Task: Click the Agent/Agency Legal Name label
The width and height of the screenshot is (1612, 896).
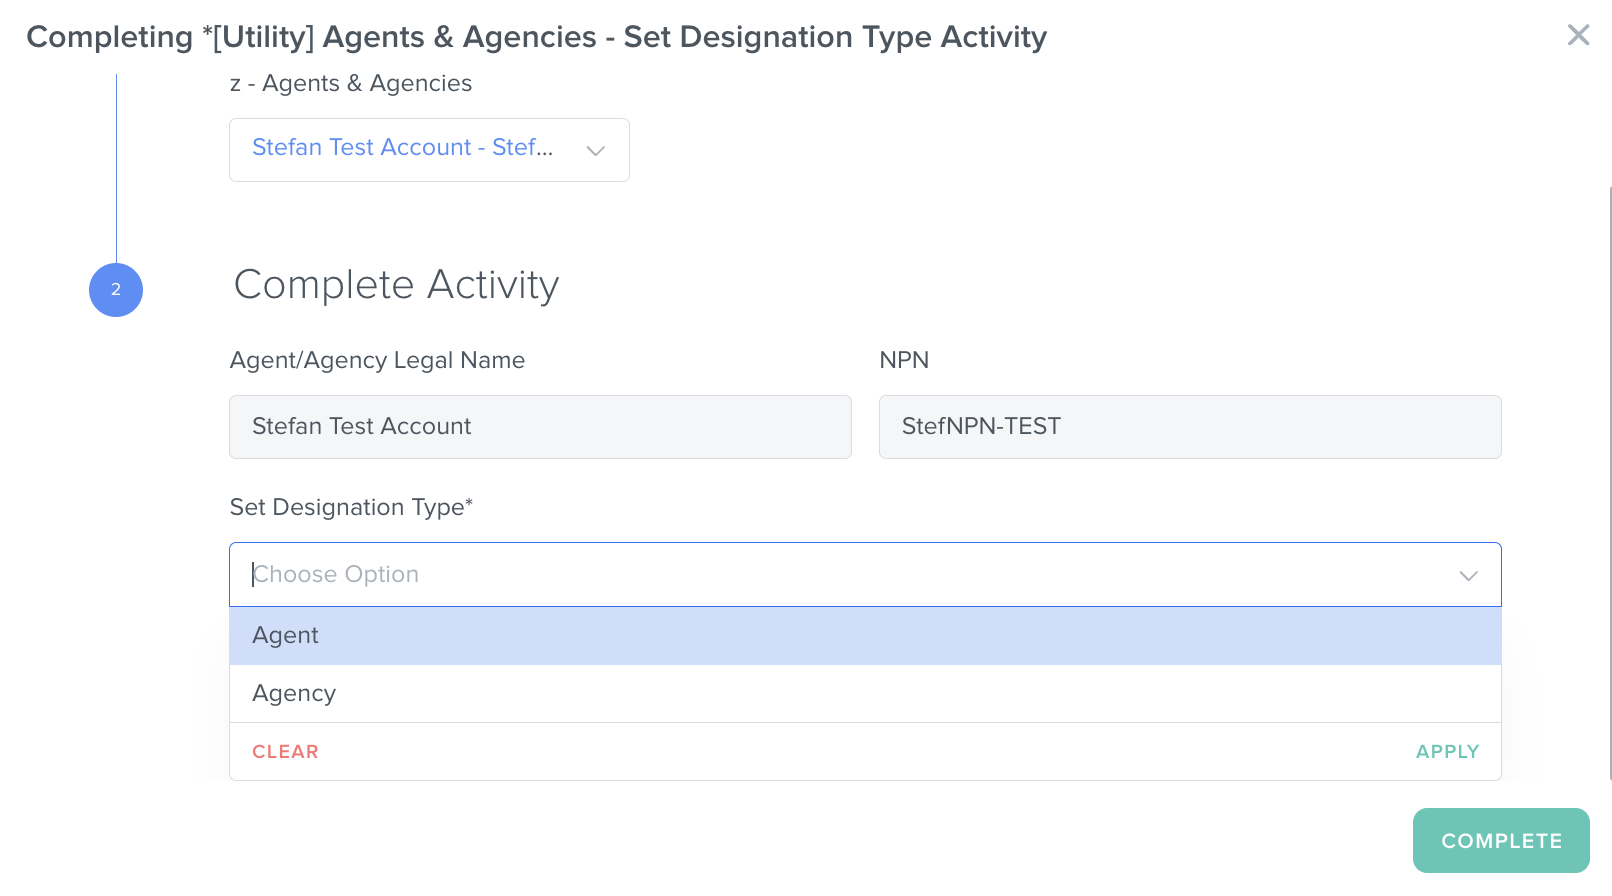Action: pyautogui.click(x=377, y=360)
